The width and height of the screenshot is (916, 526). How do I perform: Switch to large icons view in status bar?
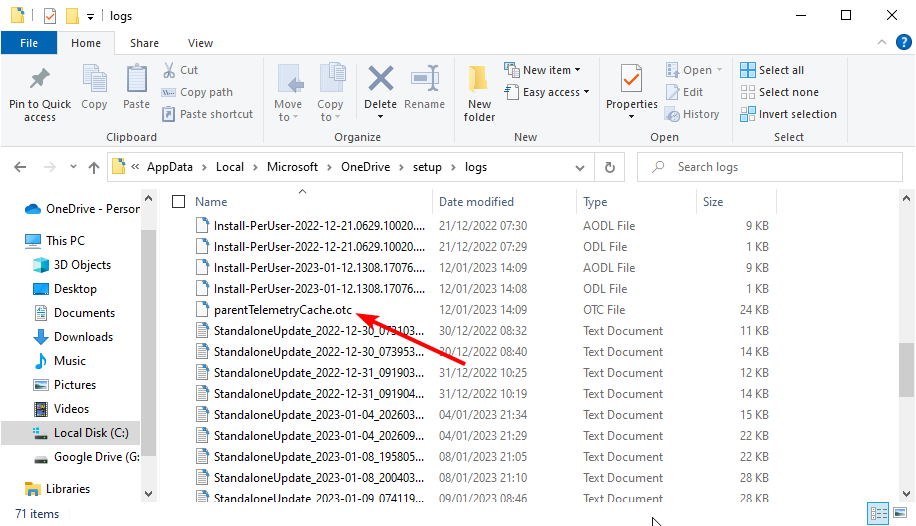[900, 514]
